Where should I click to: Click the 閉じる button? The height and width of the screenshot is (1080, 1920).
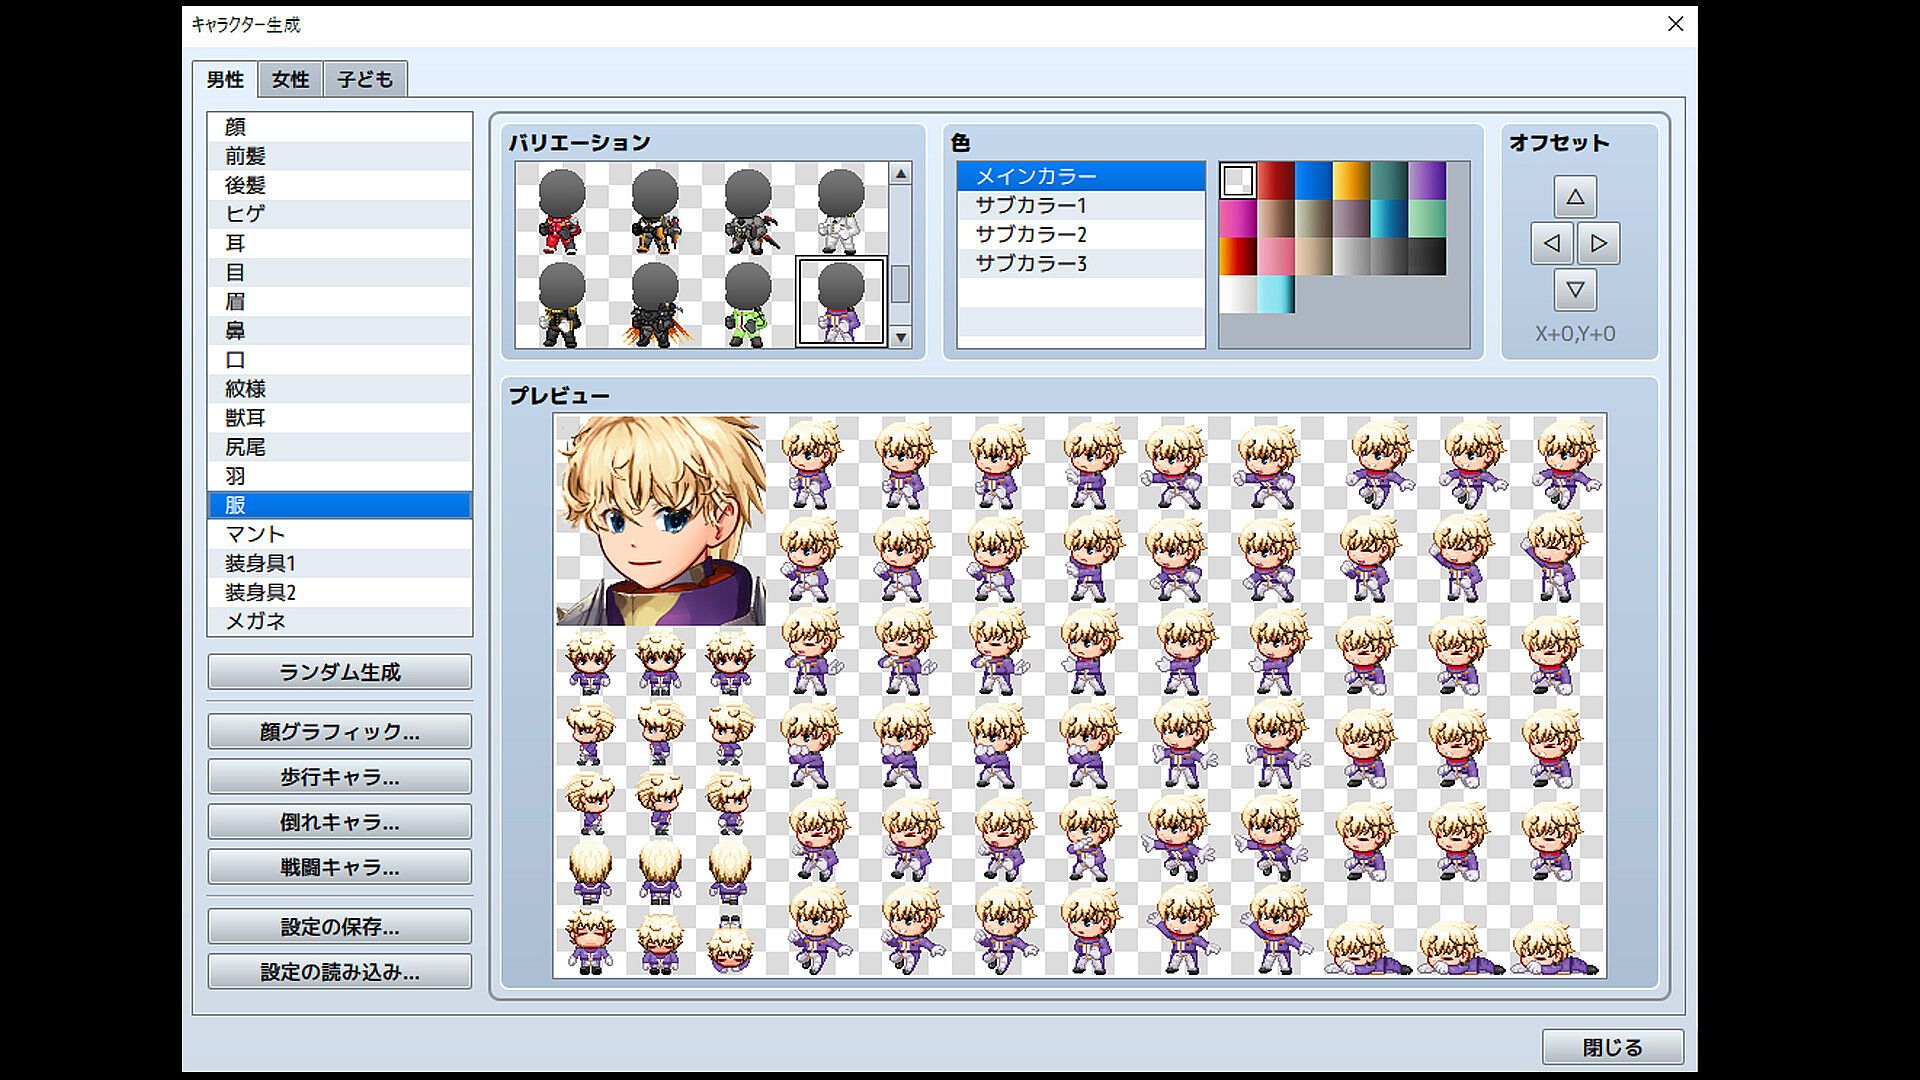(x=1612, y=1047)
